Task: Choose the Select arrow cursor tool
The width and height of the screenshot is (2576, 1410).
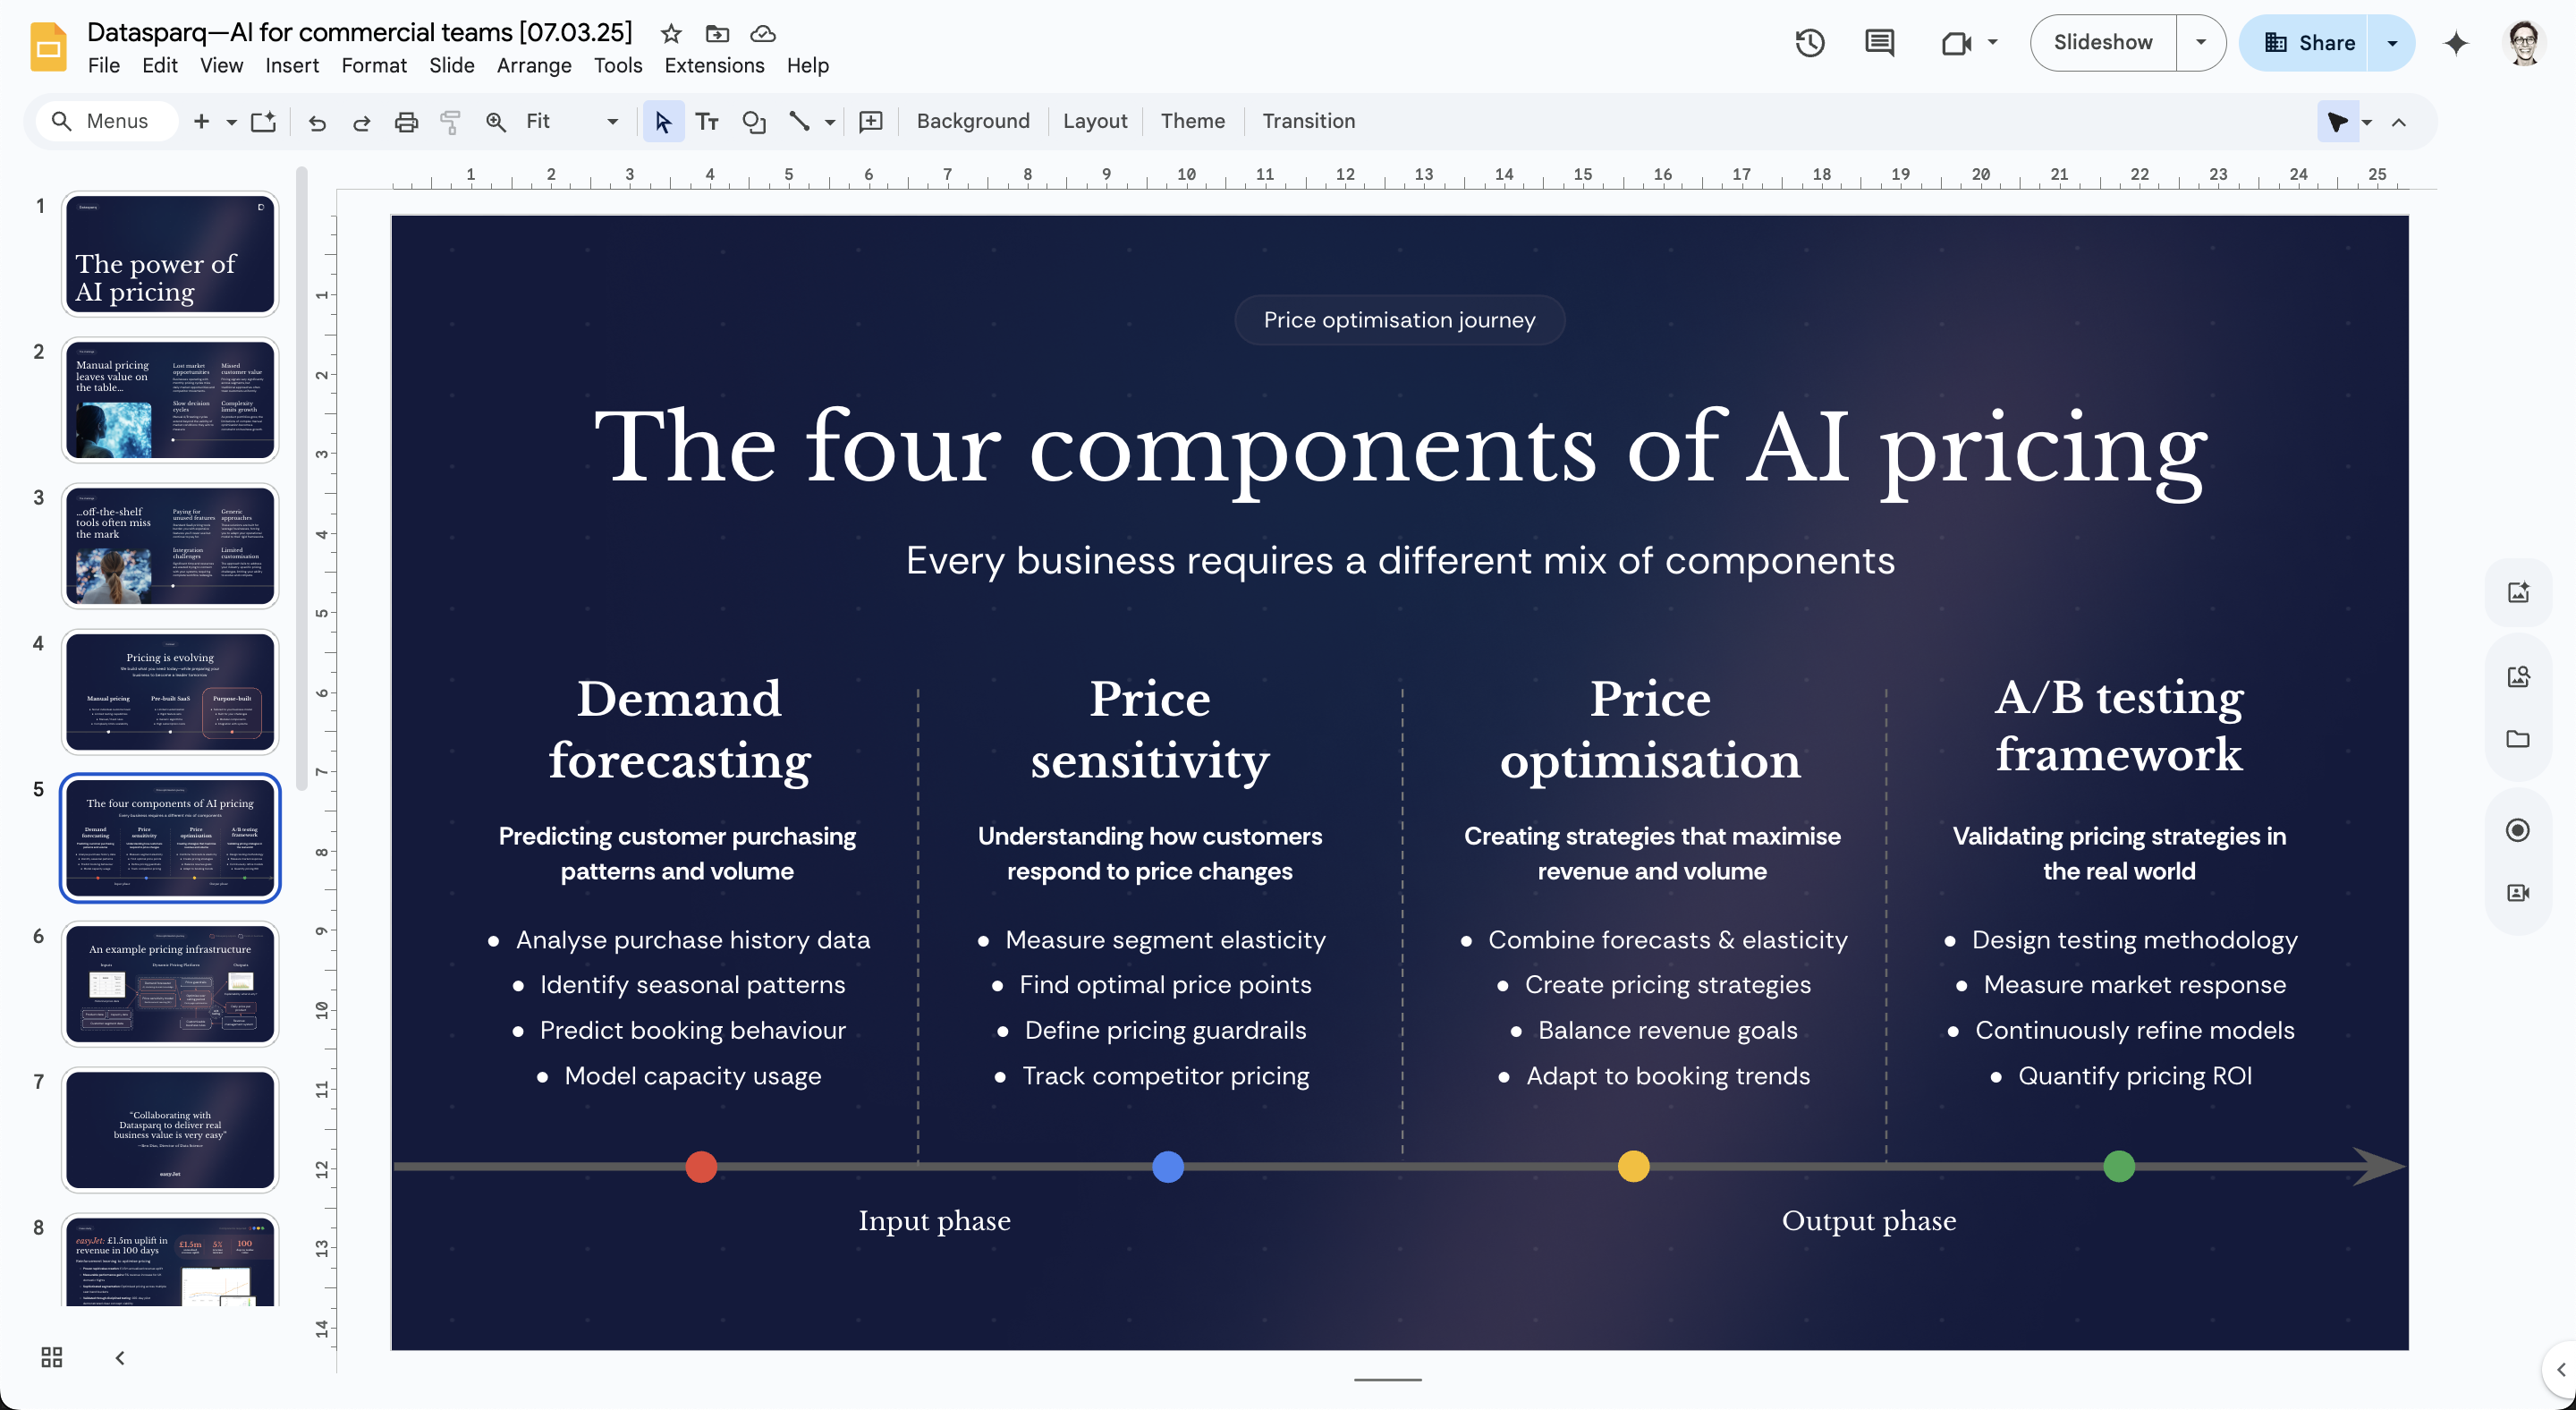Action: tap(663, 122)
